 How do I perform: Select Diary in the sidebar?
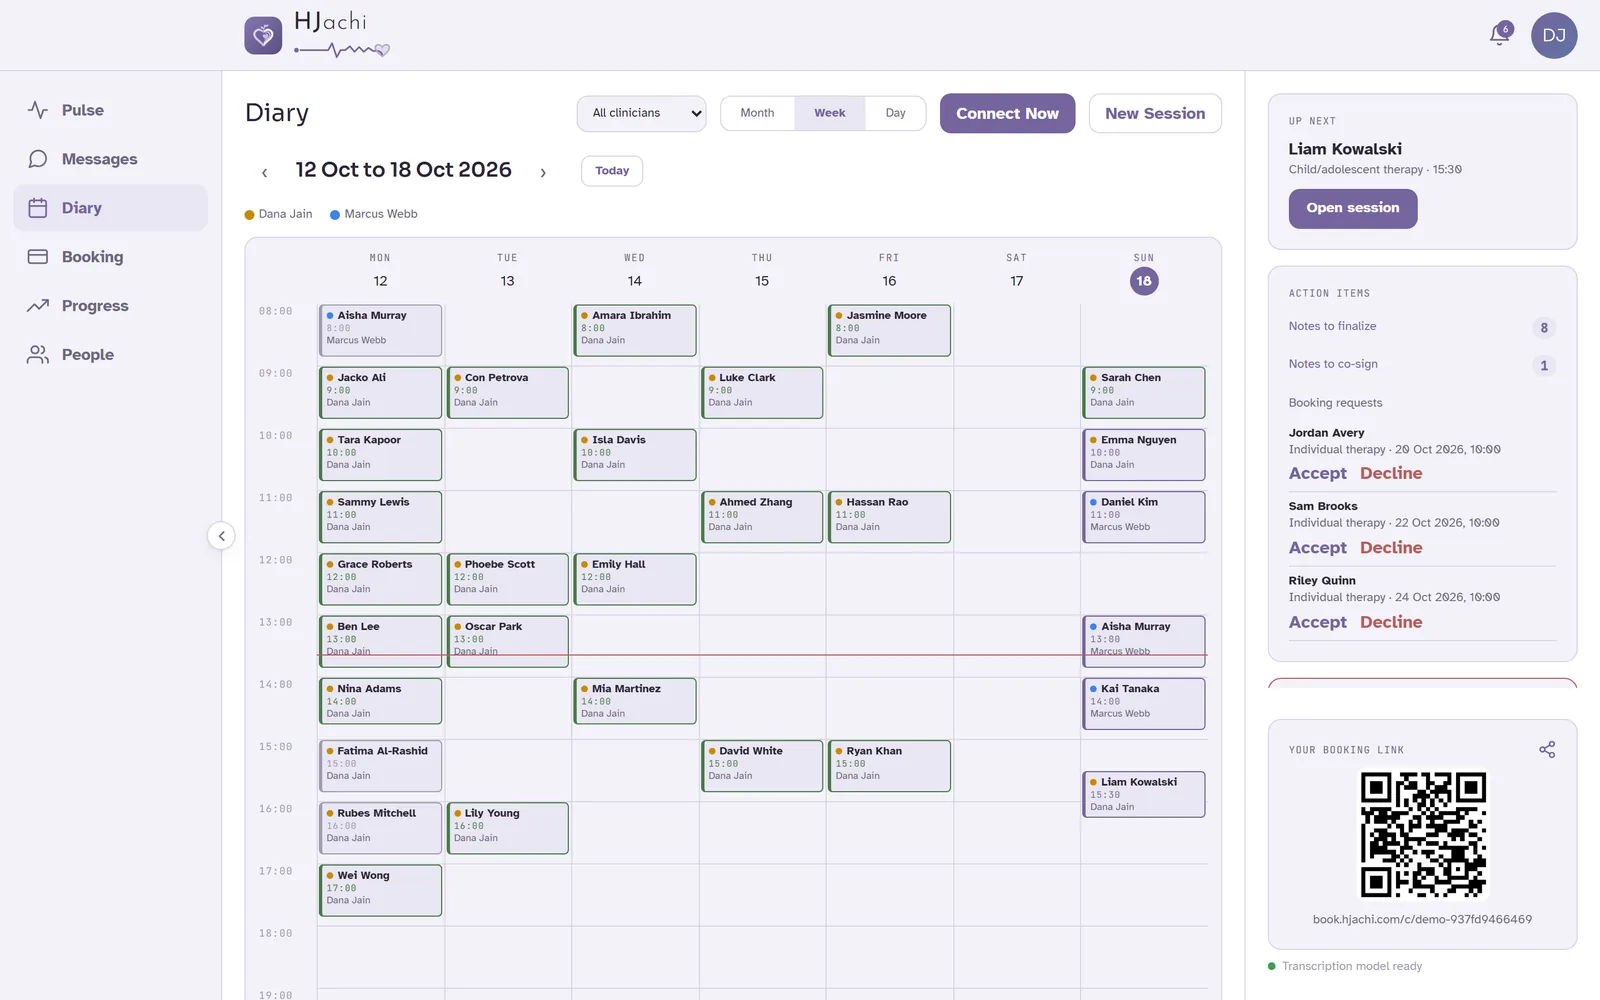pyautogui.click(x=110, y=208)
